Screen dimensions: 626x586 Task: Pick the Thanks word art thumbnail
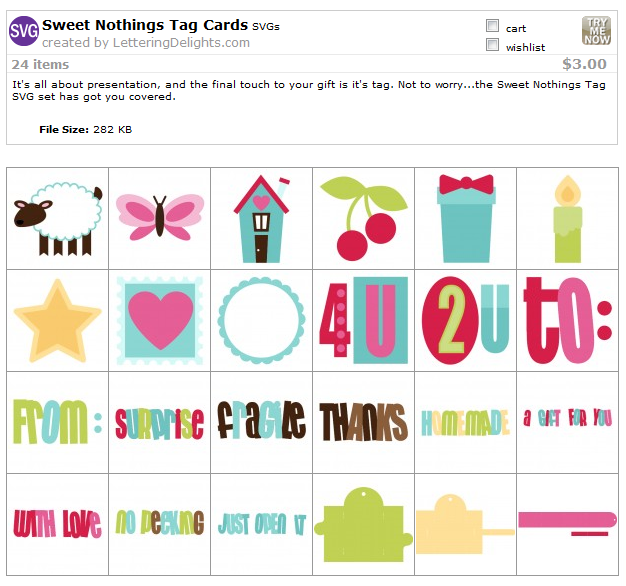pyautogui.click(x=364, y=423)
